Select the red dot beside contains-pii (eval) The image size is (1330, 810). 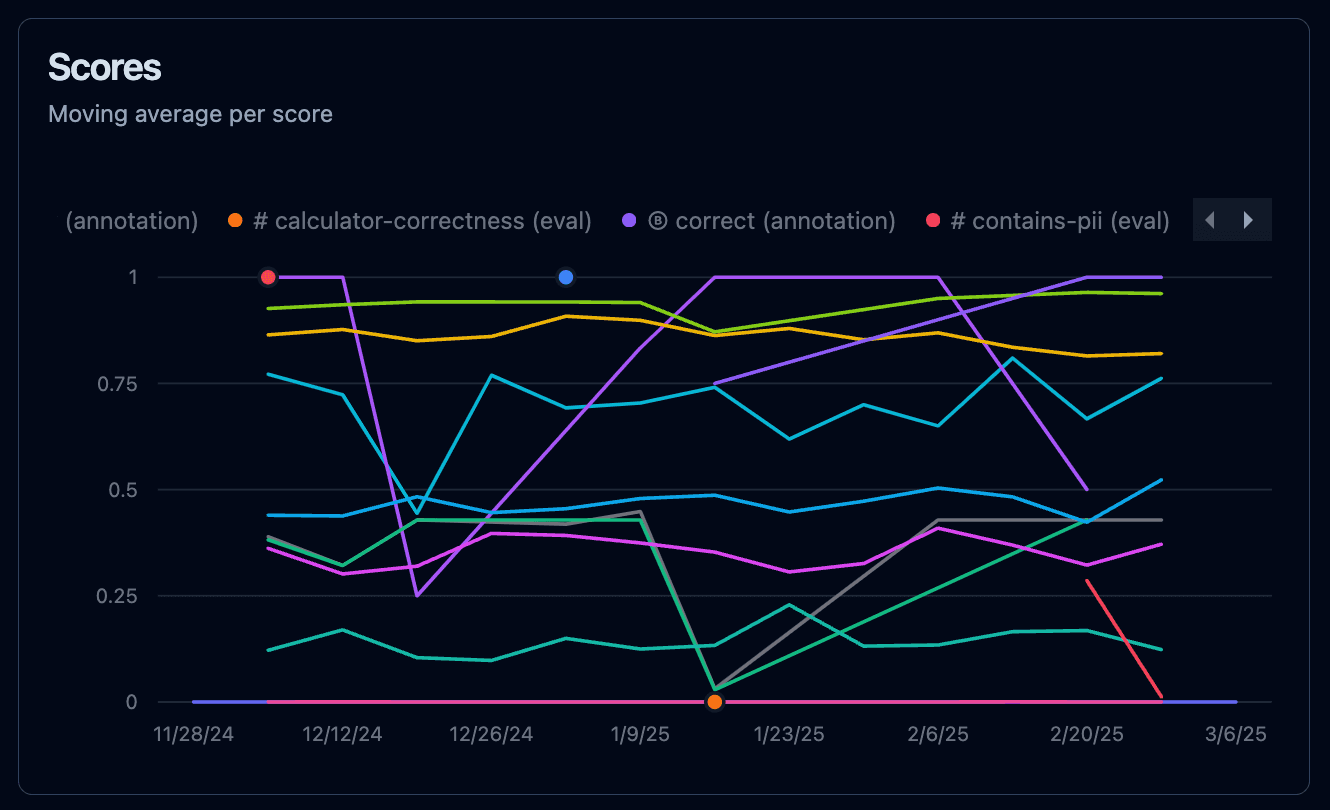(x=932, y=221)
